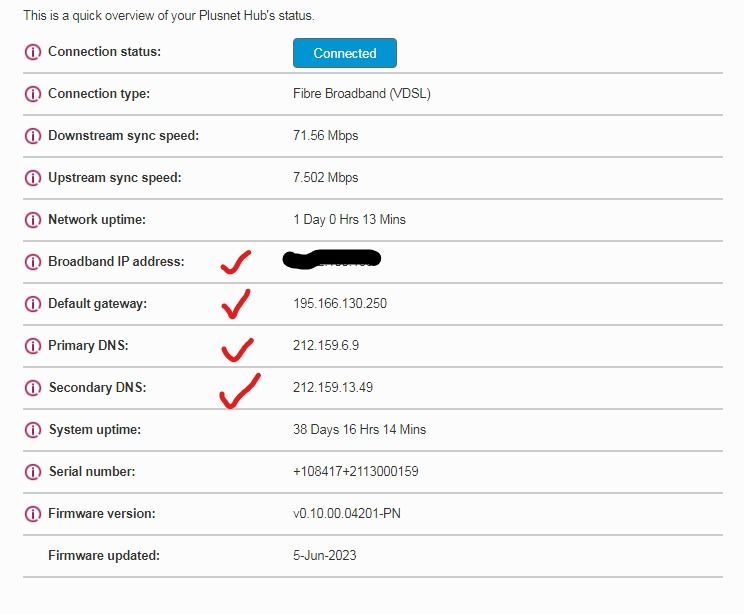Open the info icon next to Connection type
The height and width of the screenshot is (614, 744).
point(32,94)
